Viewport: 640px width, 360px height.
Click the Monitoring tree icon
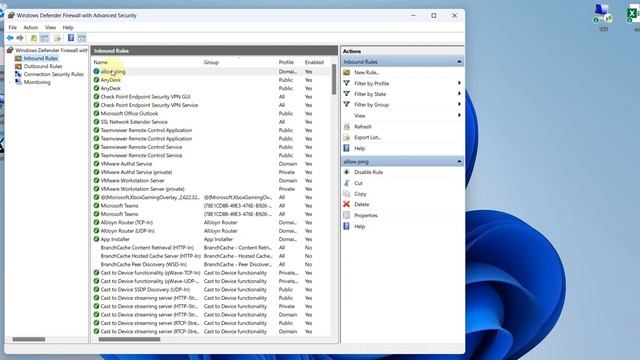pyautogui.click(x=18, y=82)
